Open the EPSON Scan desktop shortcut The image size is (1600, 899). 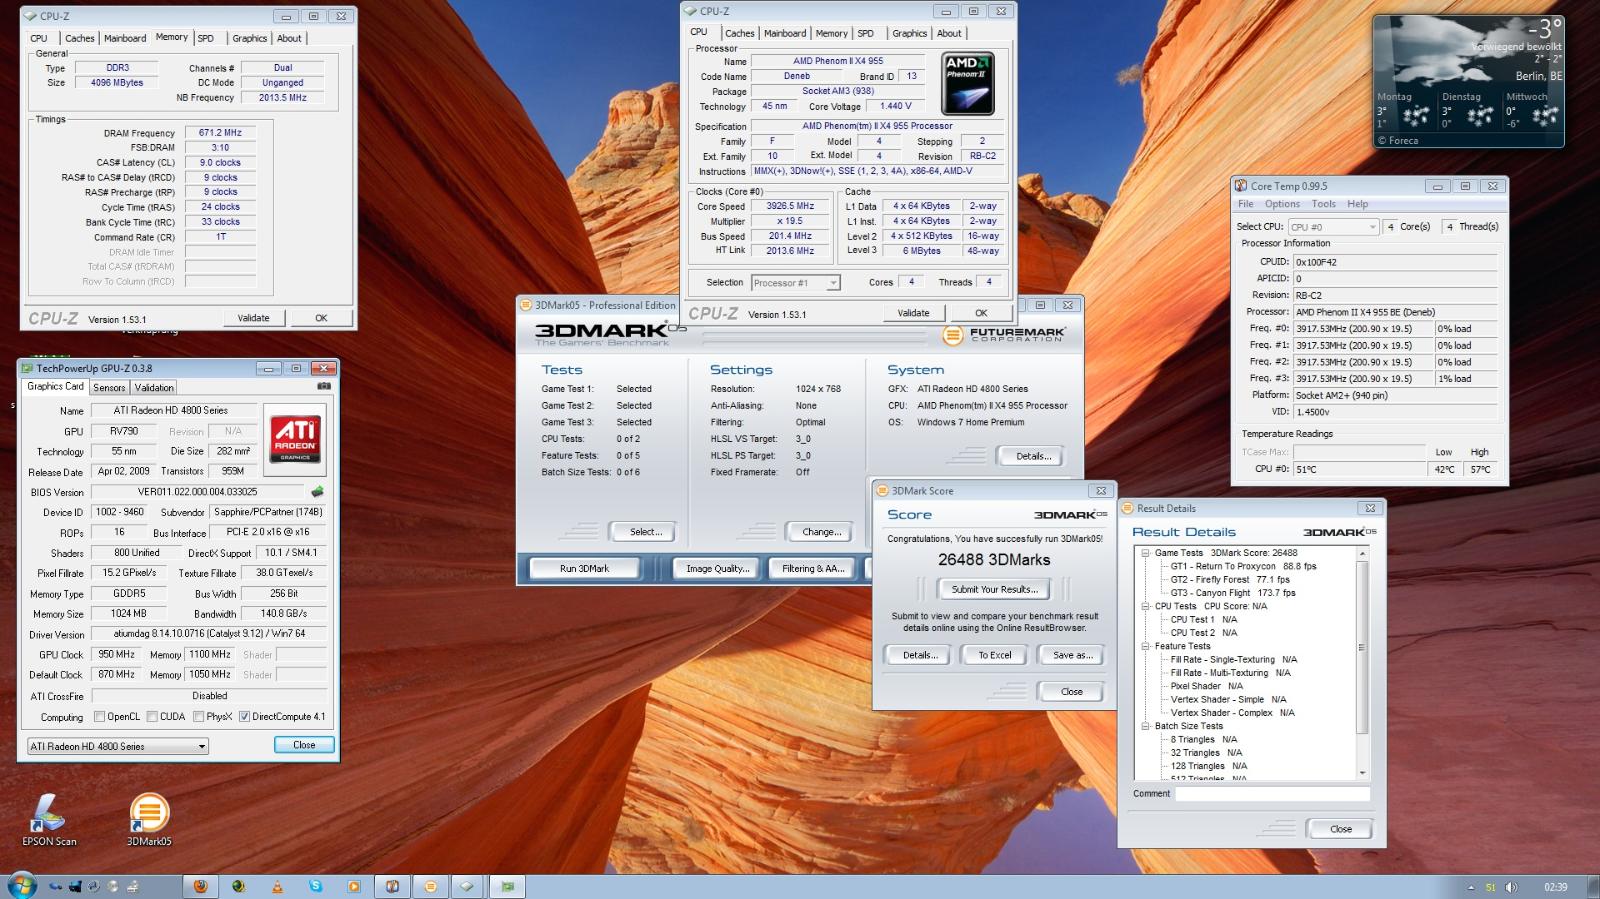click(49, 819)
